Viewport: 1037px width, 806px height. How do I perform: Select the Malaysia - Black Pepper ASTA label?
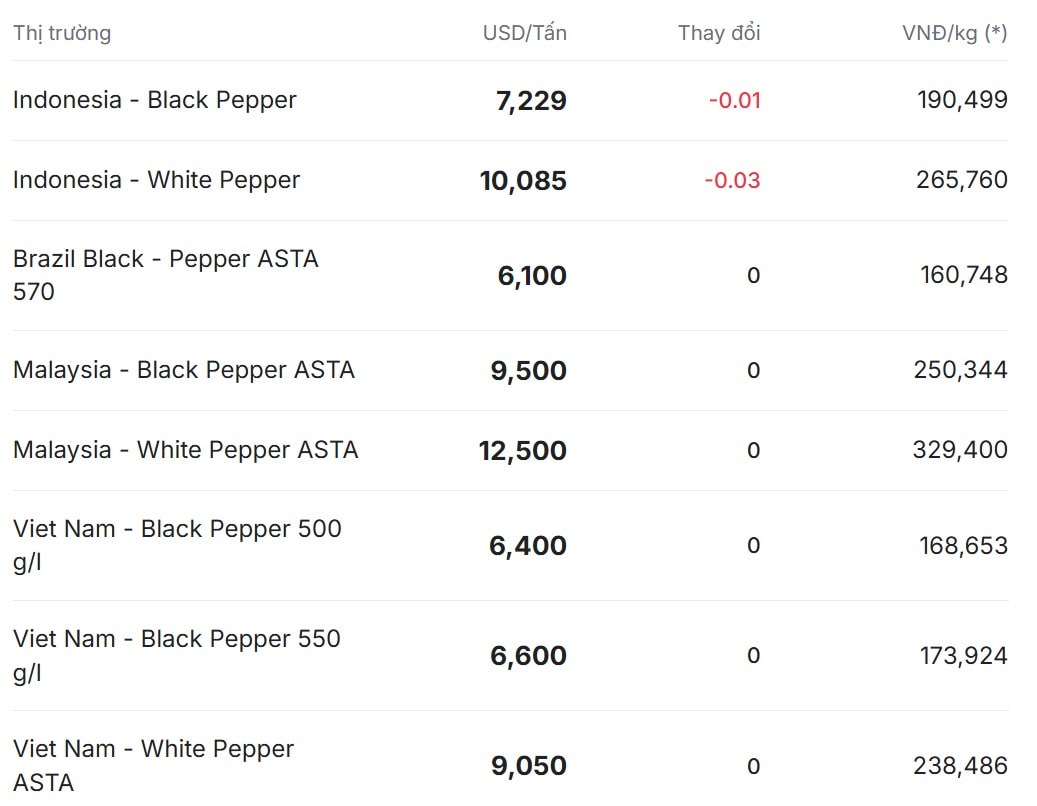[x=184, y=370]
